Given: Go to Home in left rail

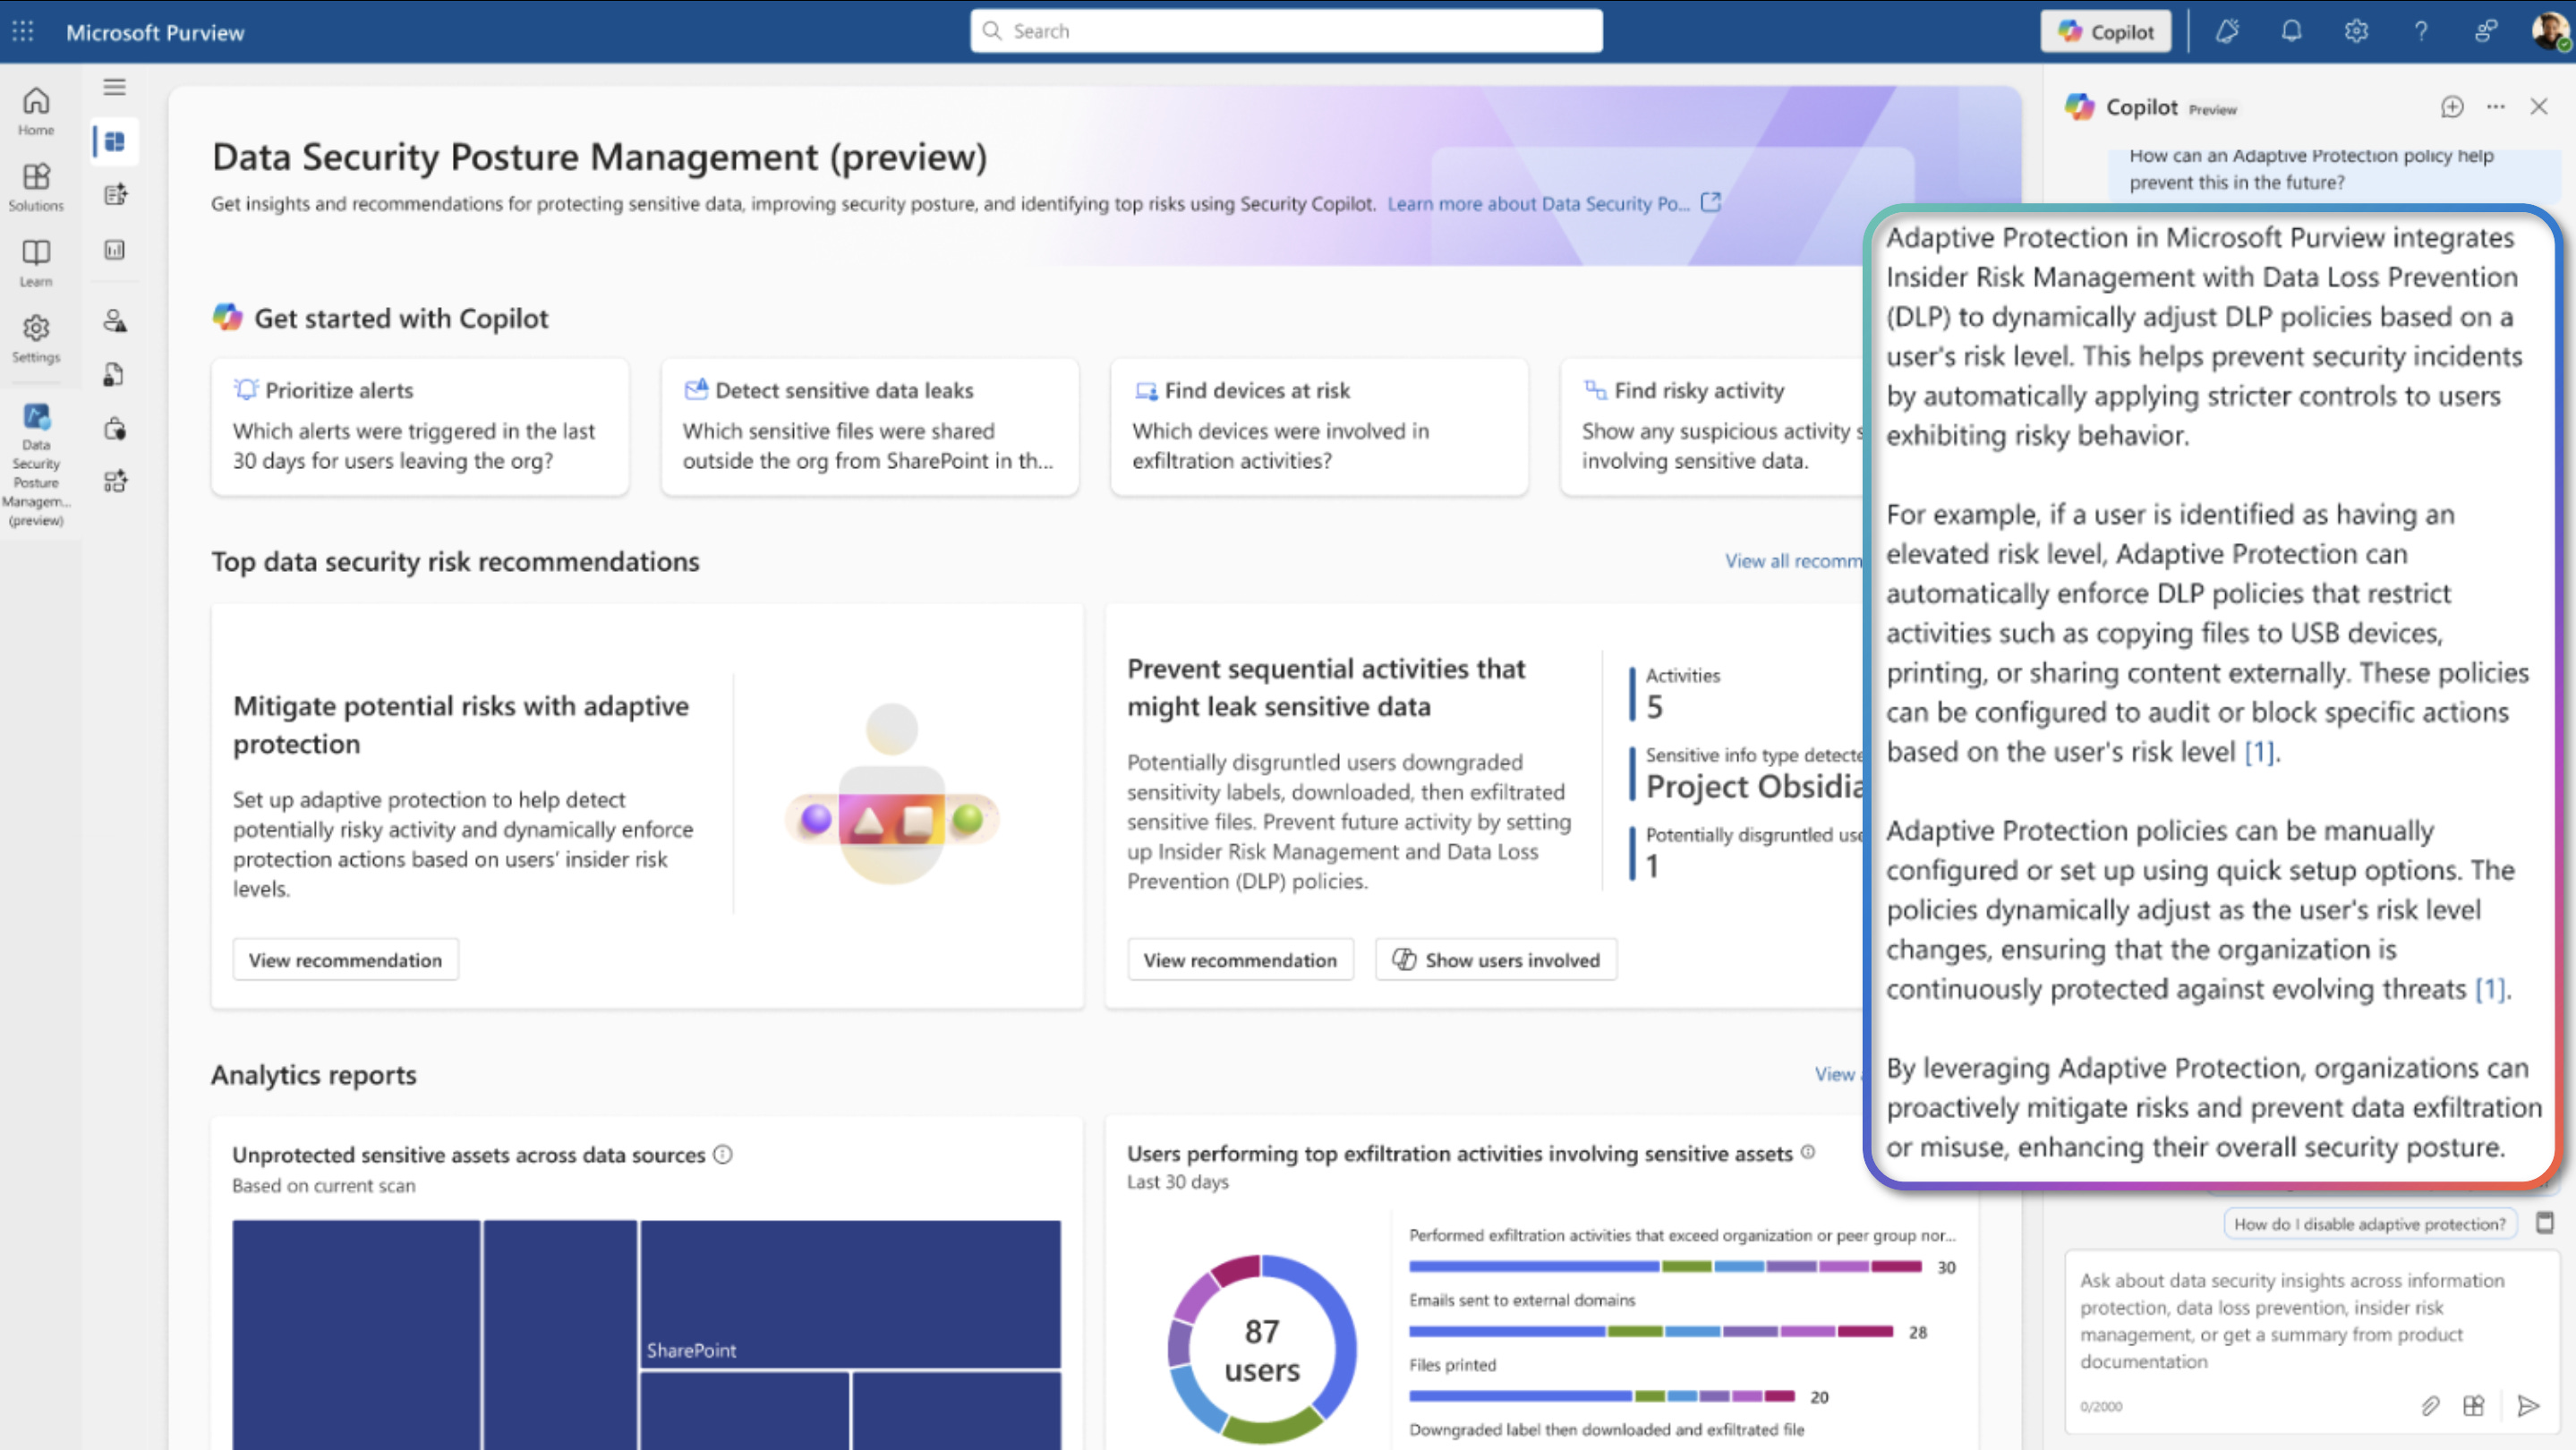Looking at the screenshot, I should tap(36, 111).
